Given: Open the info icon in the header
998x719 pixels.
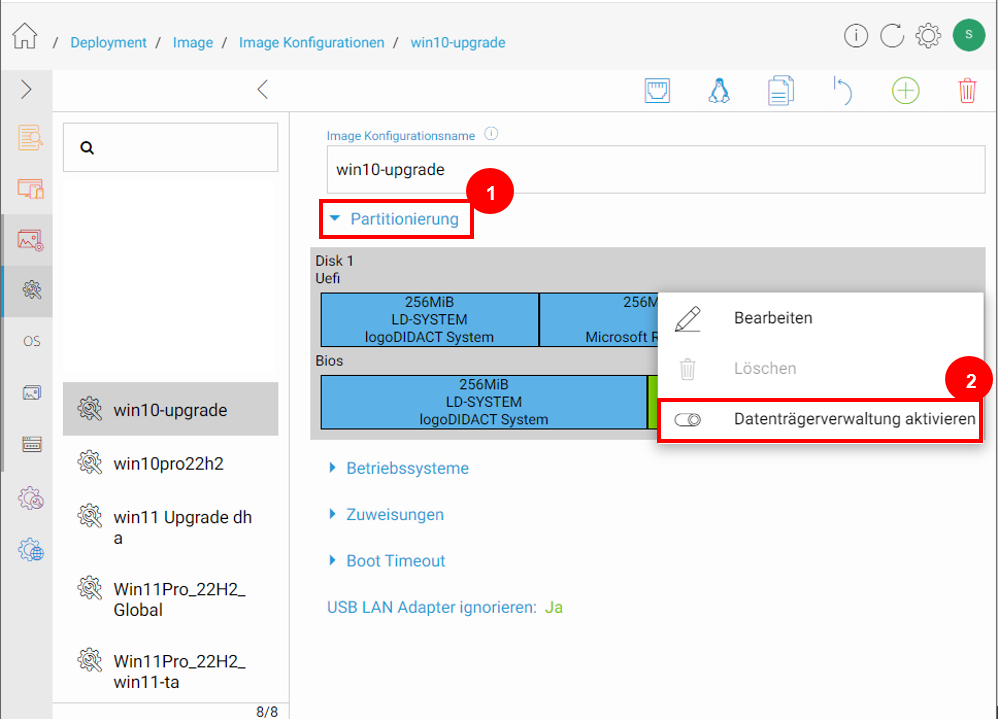Looking at the screenshot, I should click(x=855, y=36).
